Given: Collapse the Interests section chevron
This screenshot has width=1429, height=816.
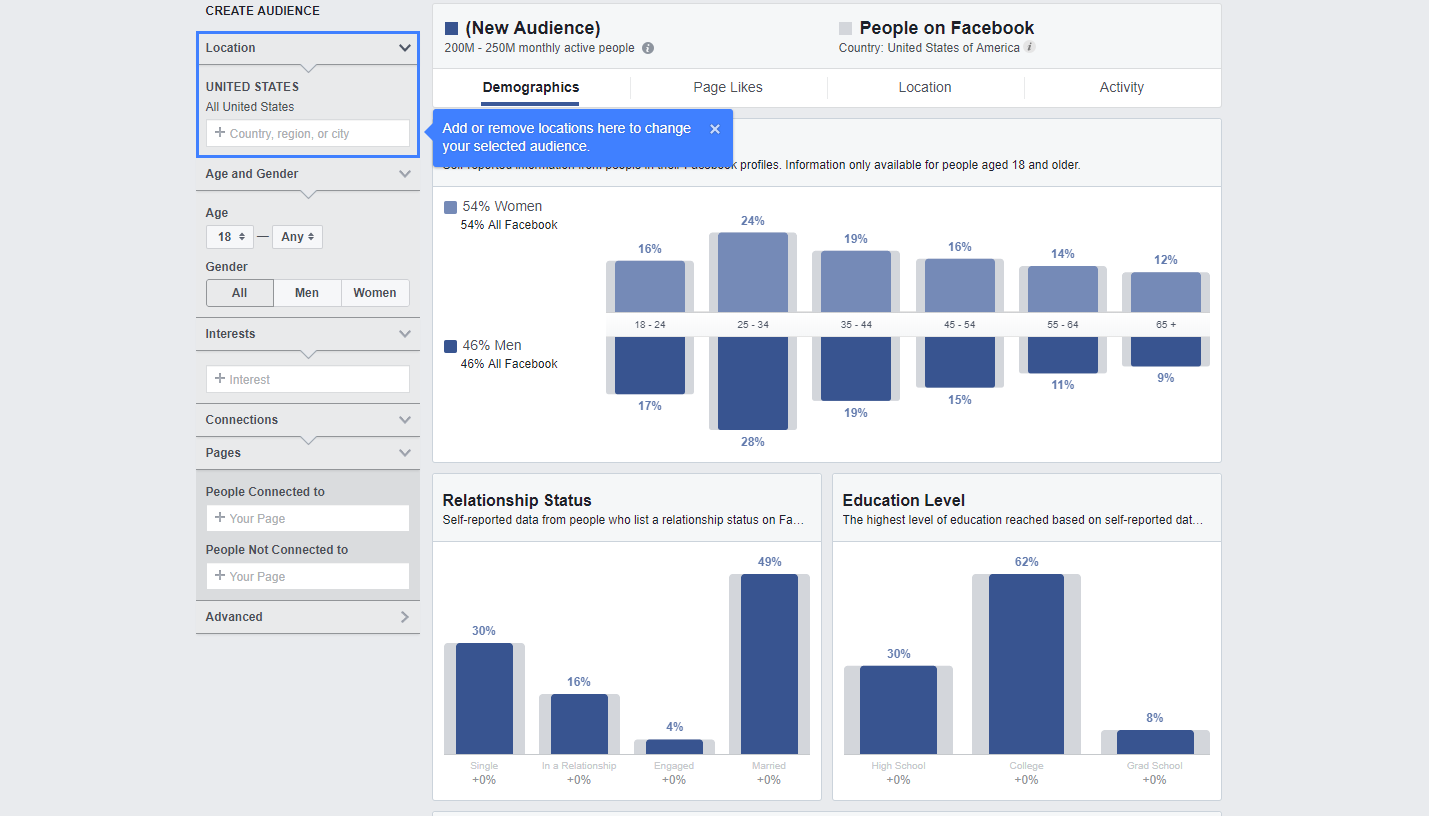Looking at the screenshot, I should pos(404,334).
